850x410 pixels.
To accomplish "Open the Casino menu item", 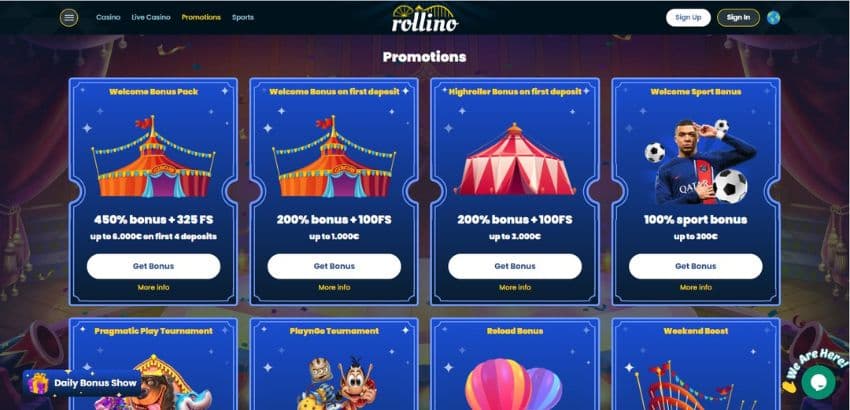I will pyautogui.click(x=108, y=17).
